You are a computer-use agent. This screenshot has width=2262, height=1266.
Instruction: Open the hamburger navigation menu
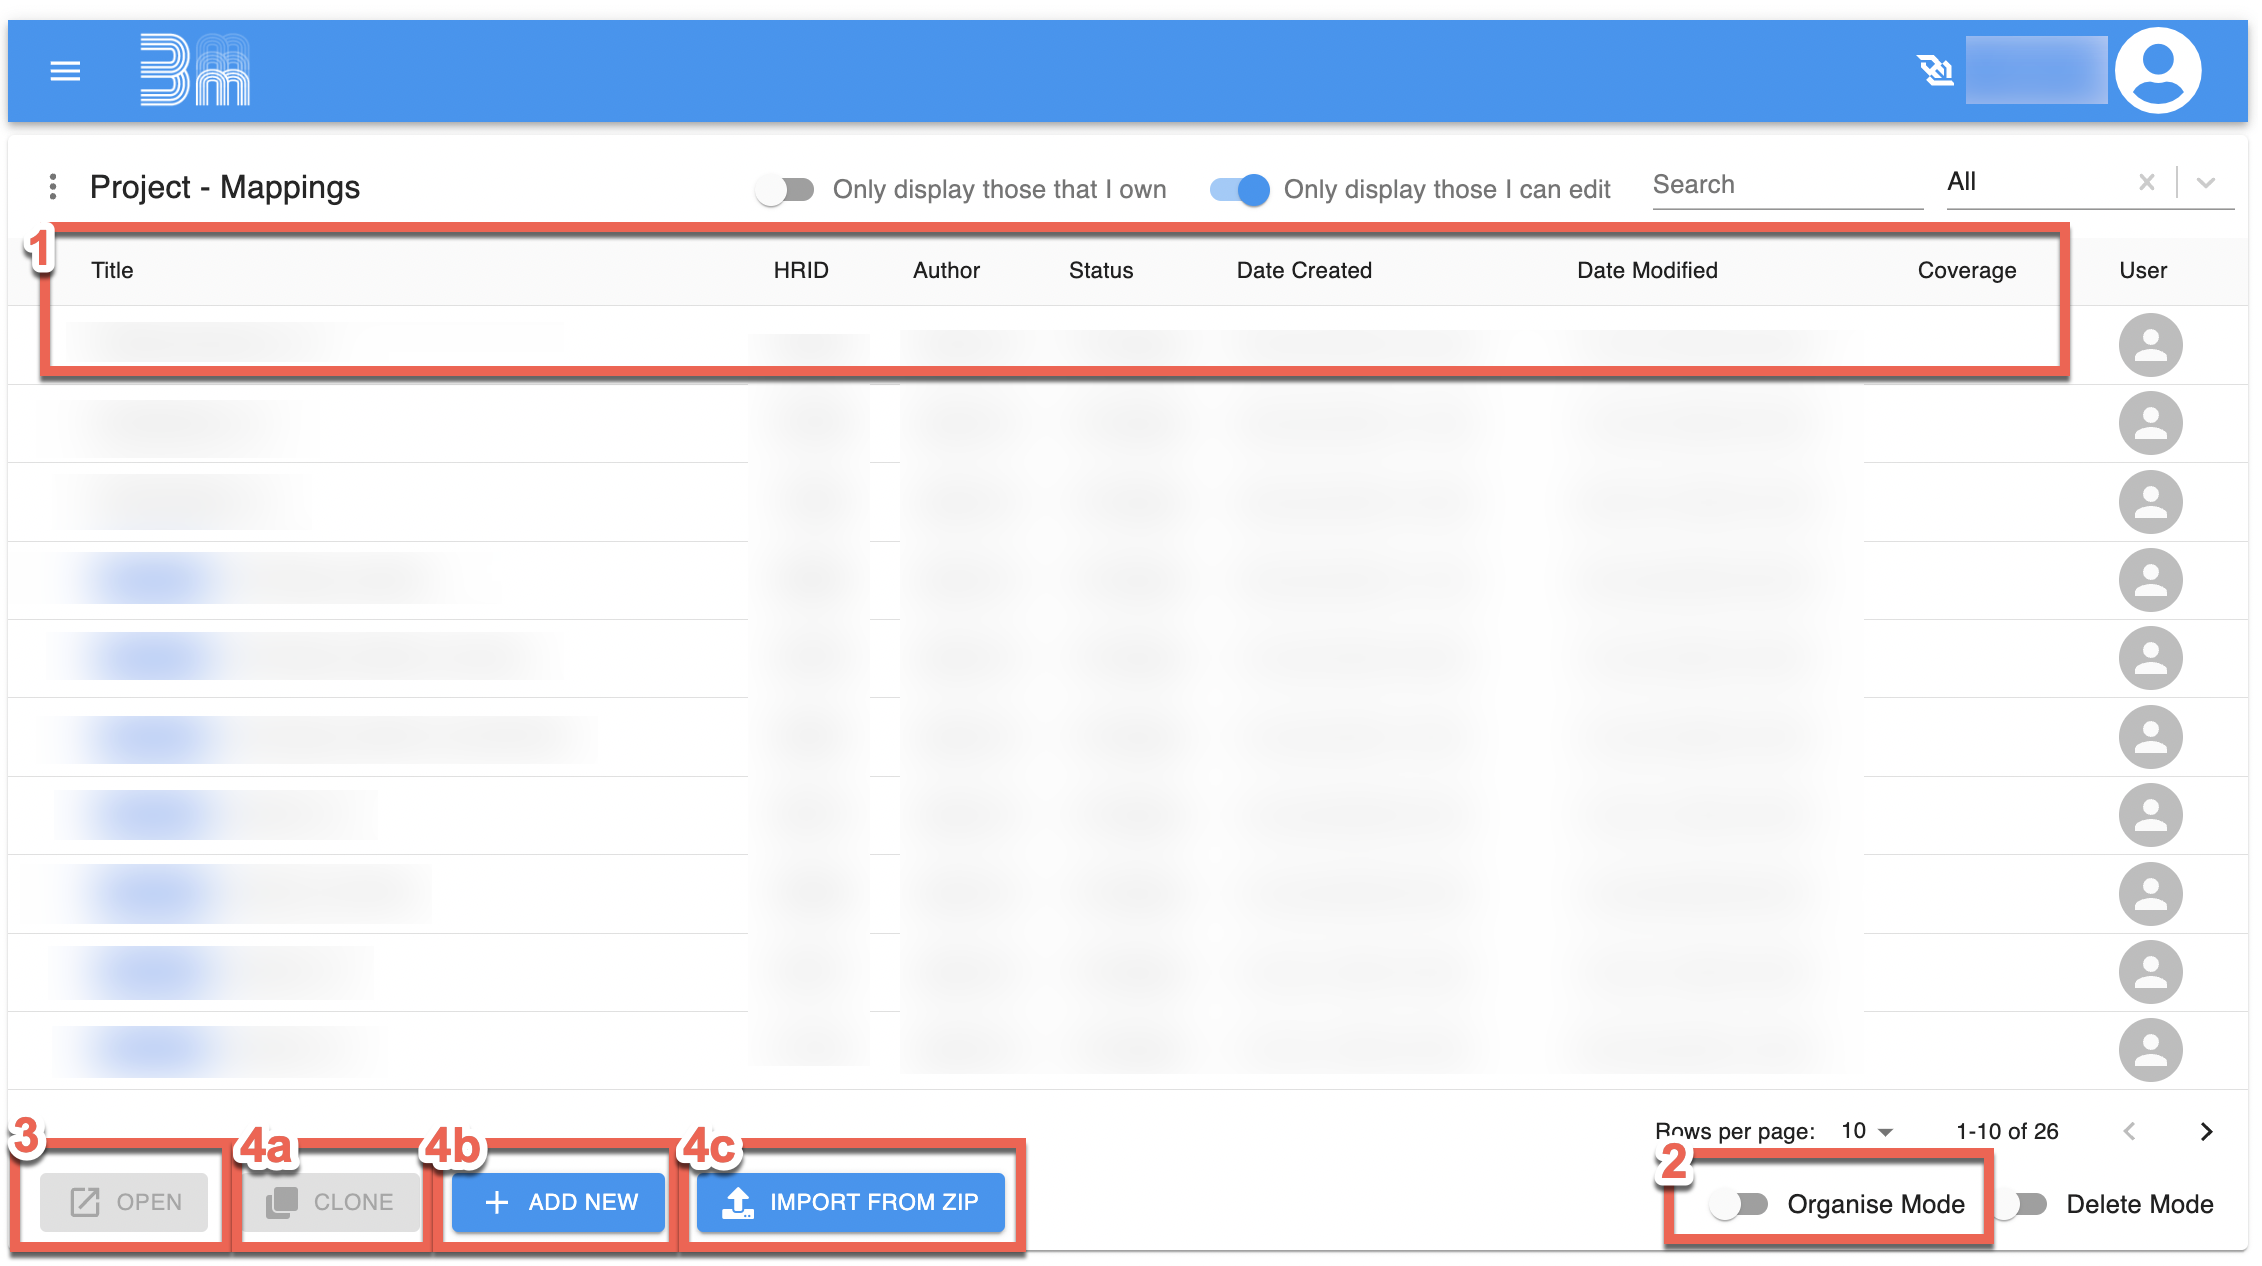65,71
